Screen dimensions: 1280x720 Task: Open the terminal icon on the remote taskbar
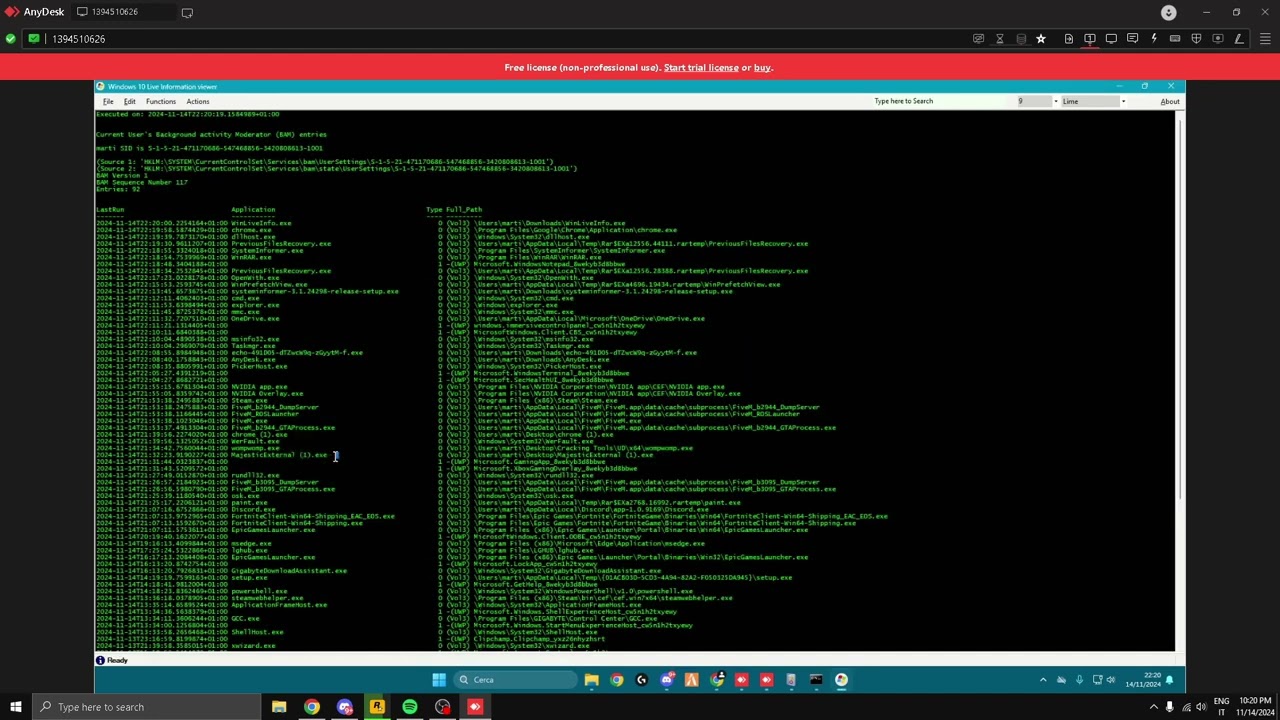point(816,680)
